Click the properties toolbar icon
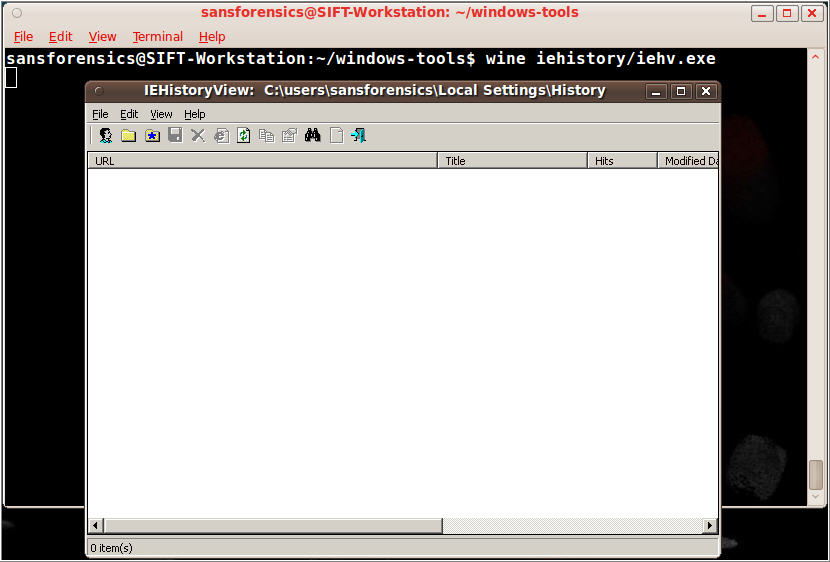The image size is (830, 562). [289, 135]
